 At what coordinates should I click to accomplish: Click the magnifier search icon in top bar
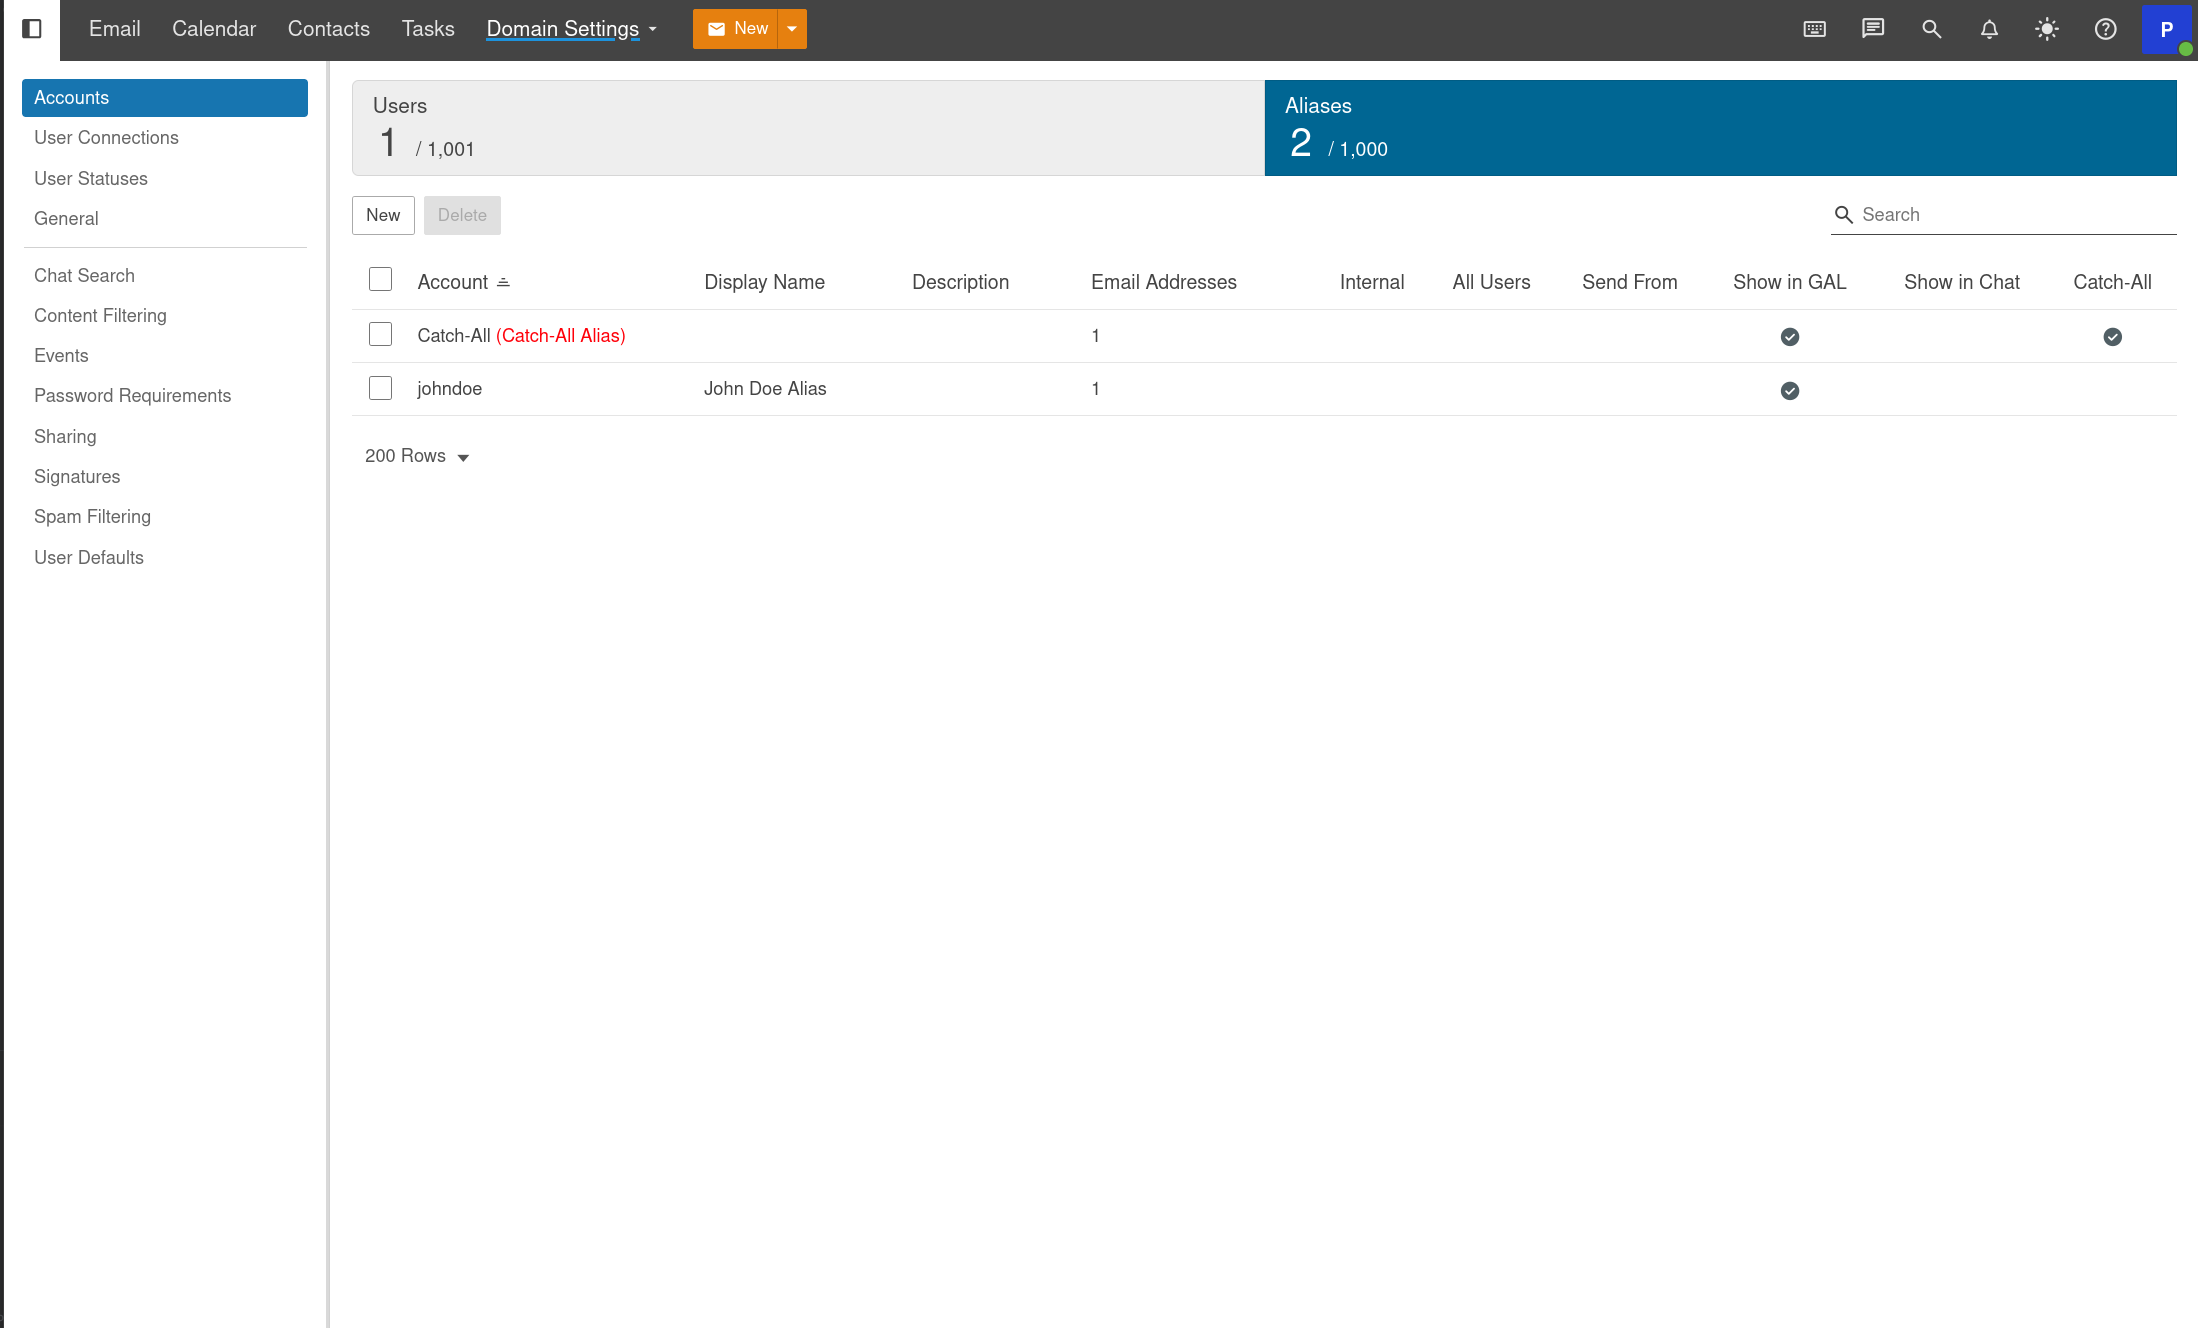pyautogui.click(x=1931, y=29)
